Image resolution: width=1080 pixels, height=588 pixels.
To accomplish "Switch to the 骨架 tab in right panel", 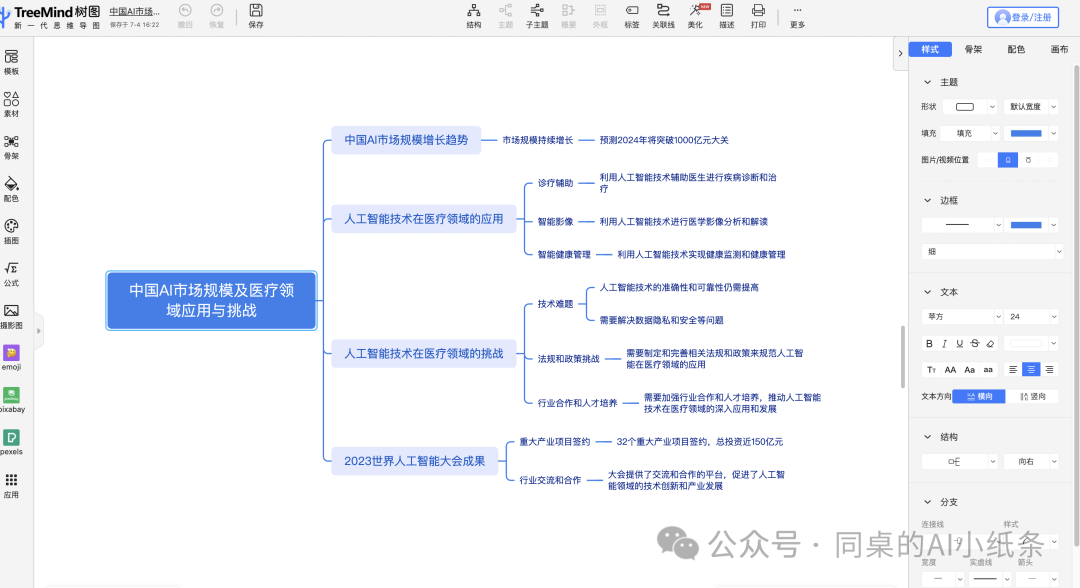I will [x=972, y=48].
